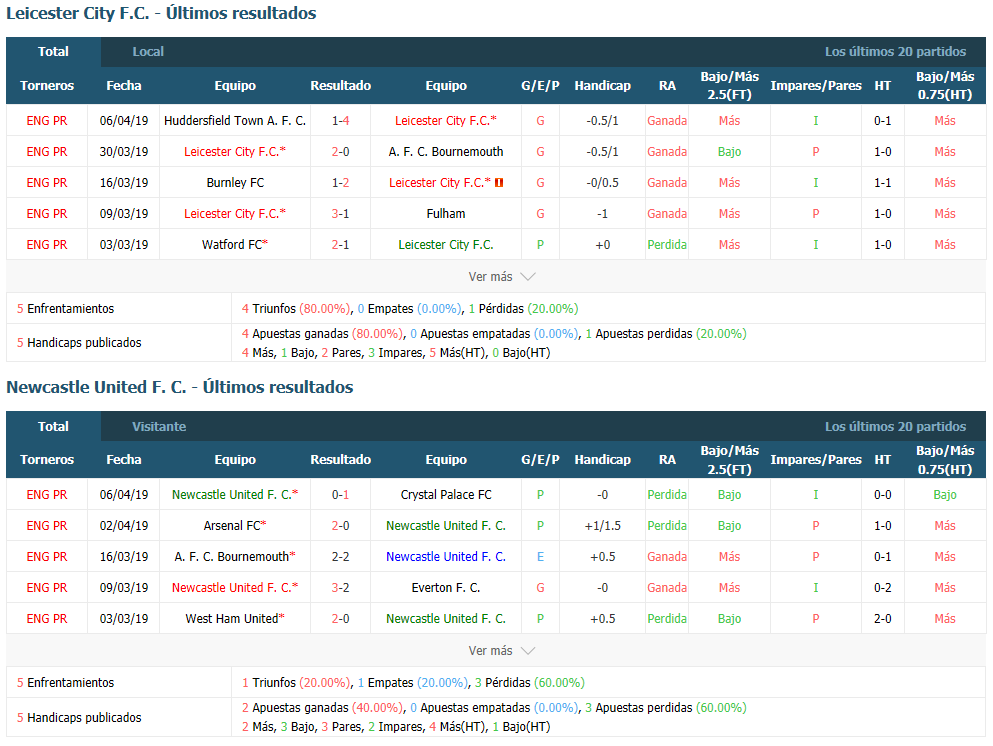Viewport: 993px width, 746px height.
Task: Click Perdida in the Watford FC row
Action: point(667,244)
